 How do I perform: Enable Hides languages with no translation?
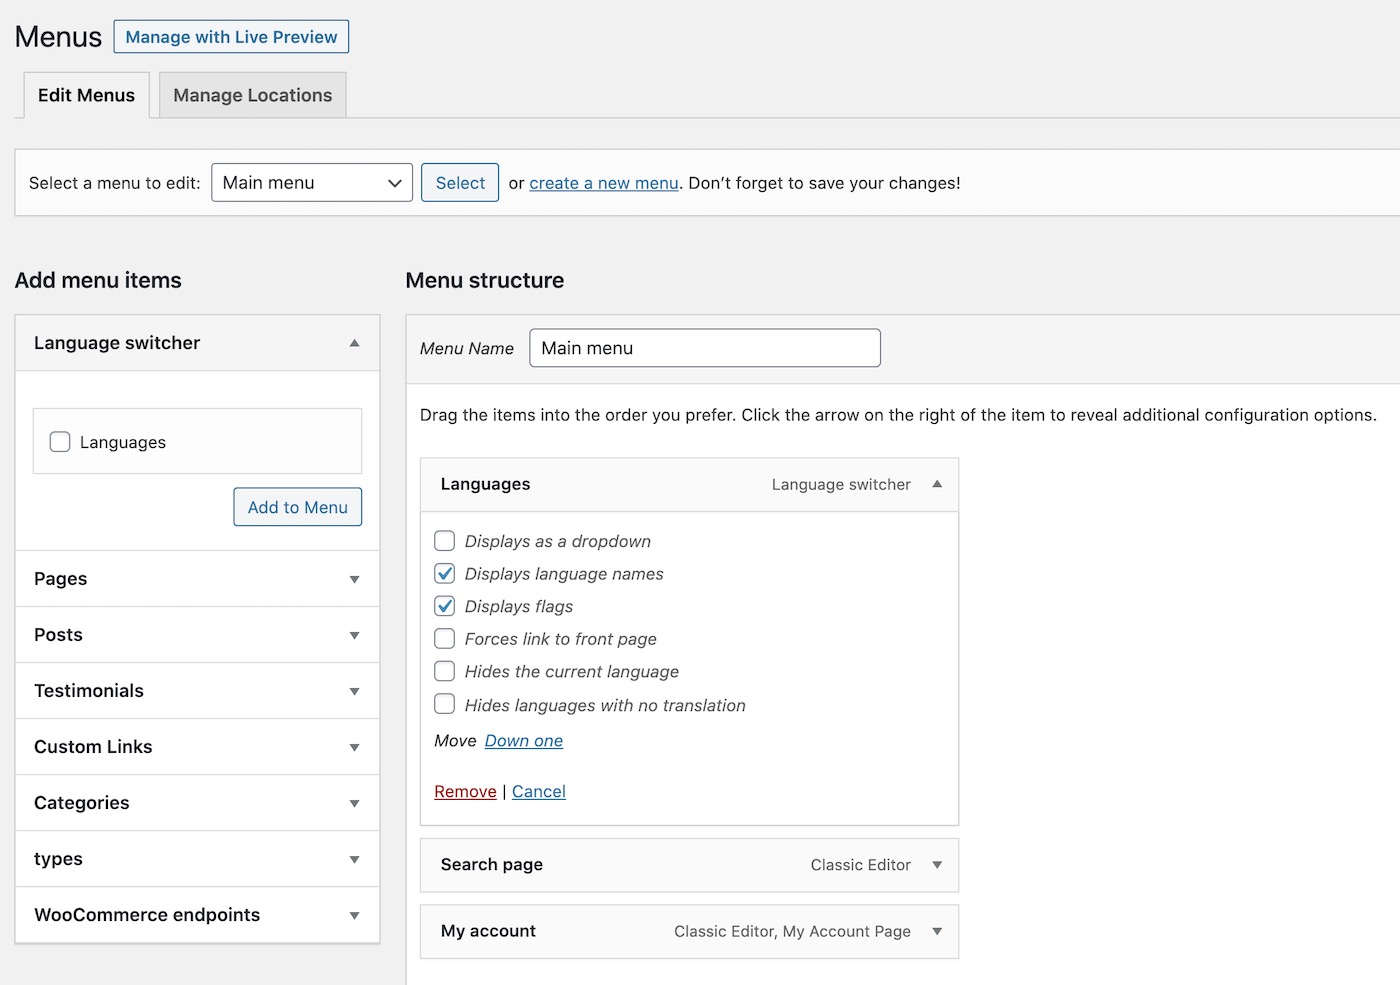click(445, 705)
